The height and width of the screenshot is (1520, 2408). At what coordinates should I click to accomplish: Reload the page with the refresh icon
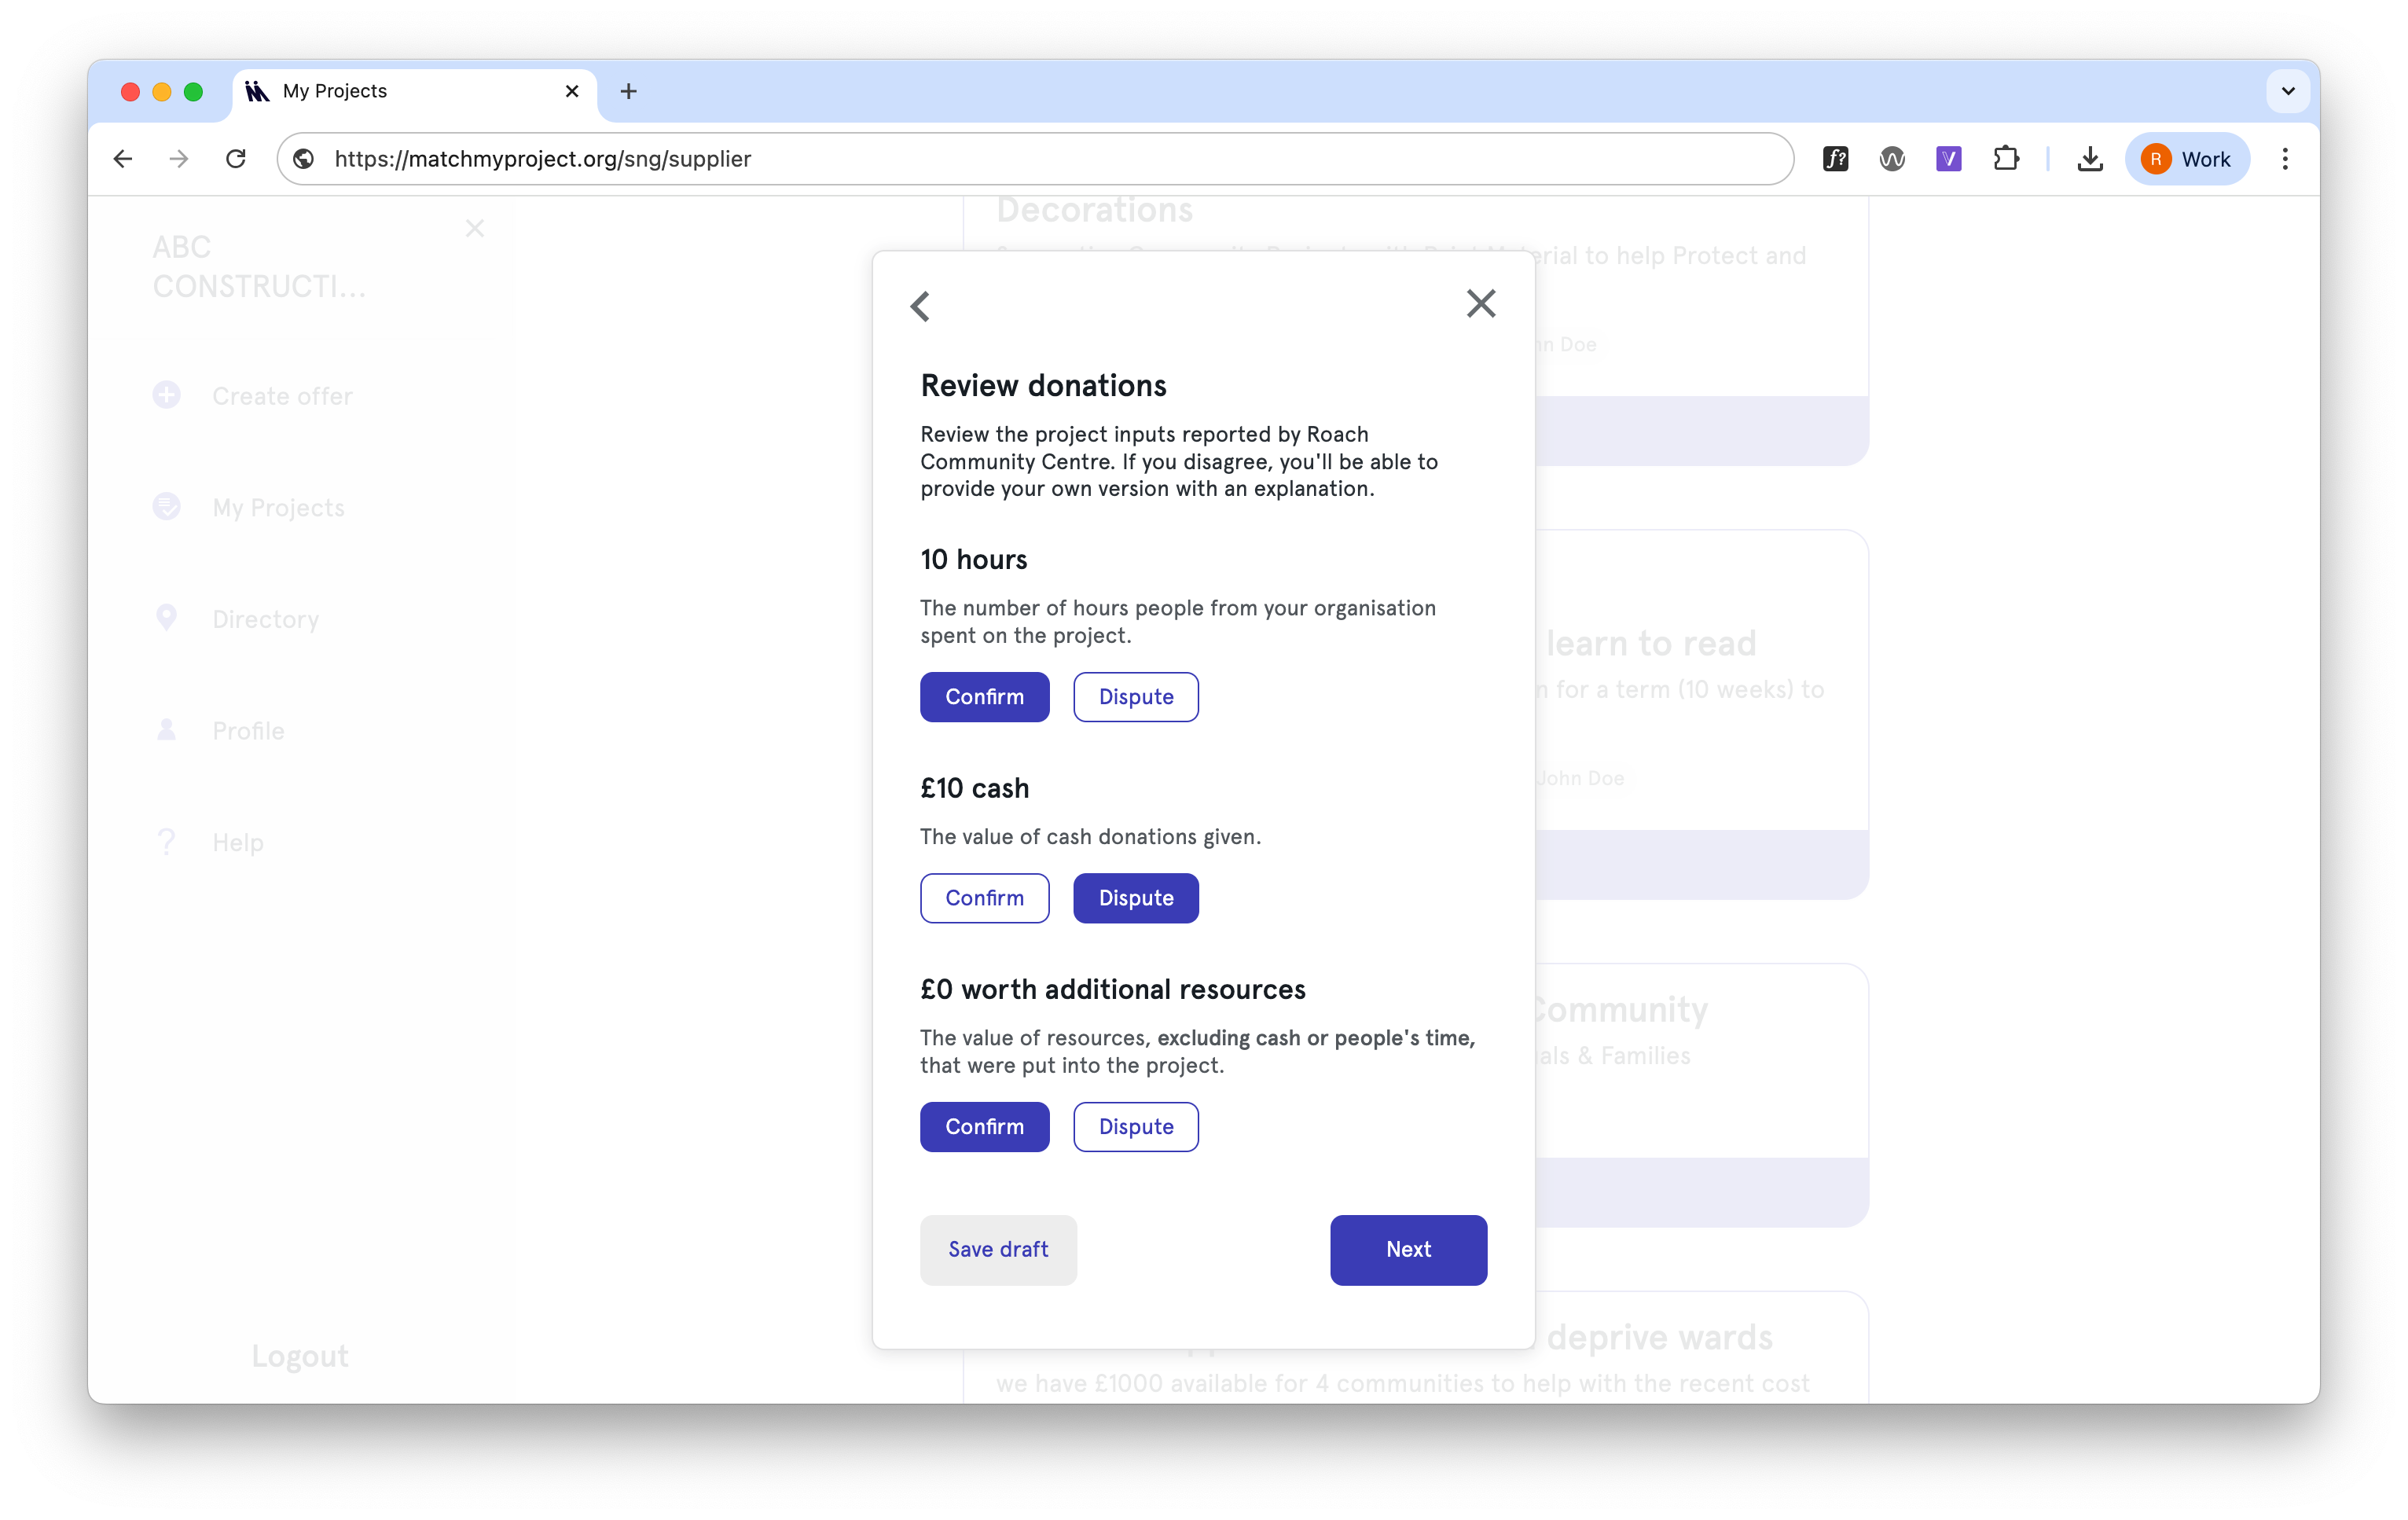coord(236,159)
